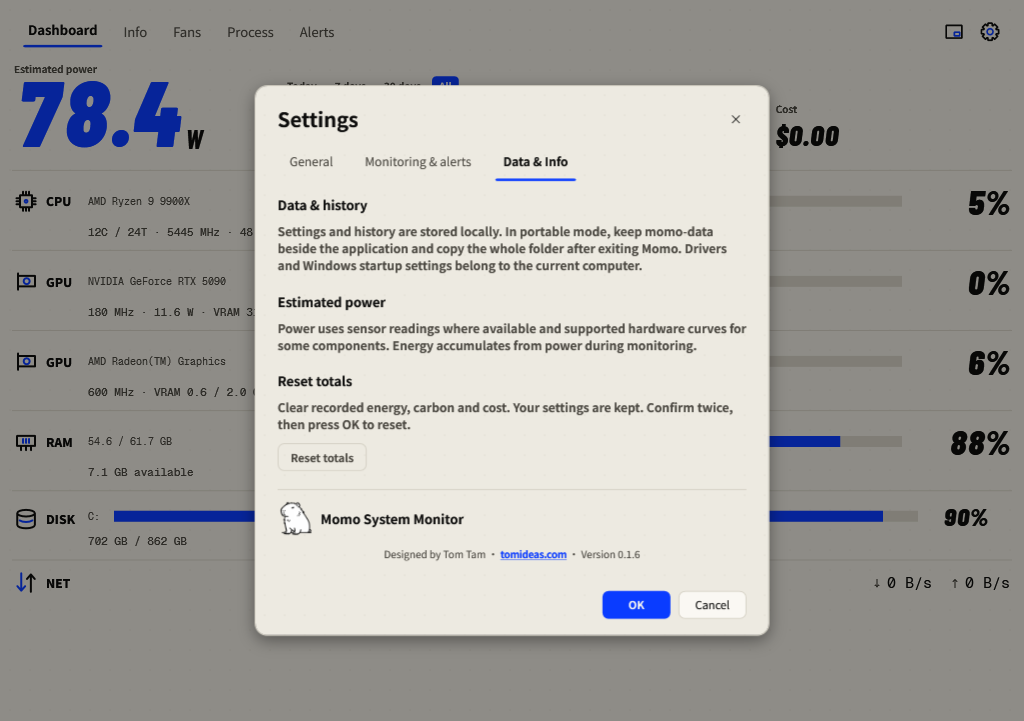This screenshot has width=1024, height=721.
Task: Open the compact window mode icon
Action: point(953,32)
